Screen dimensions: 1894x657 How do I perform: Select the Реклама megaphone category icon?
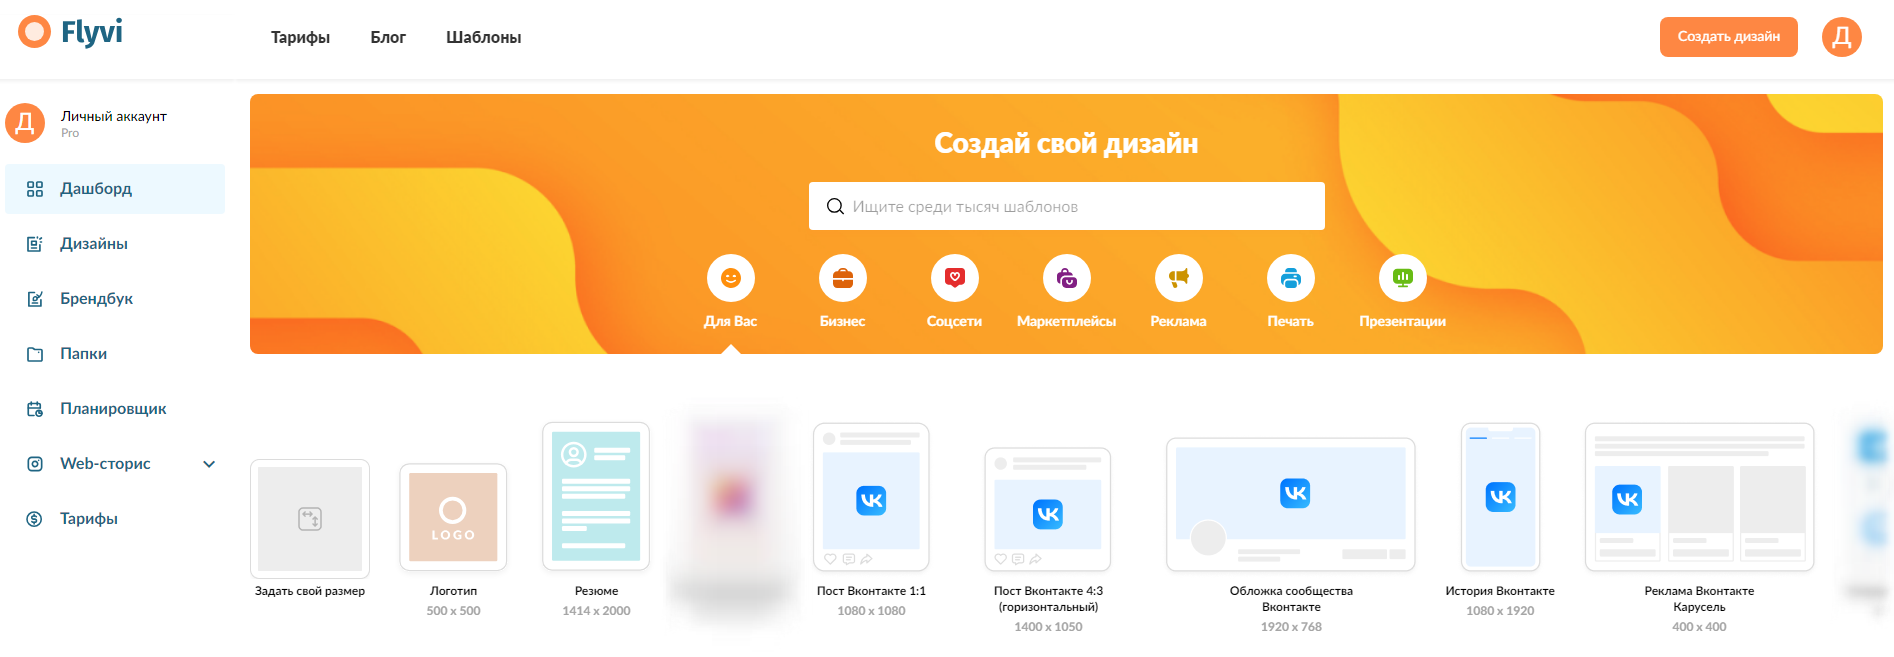tap(1179, 278)
